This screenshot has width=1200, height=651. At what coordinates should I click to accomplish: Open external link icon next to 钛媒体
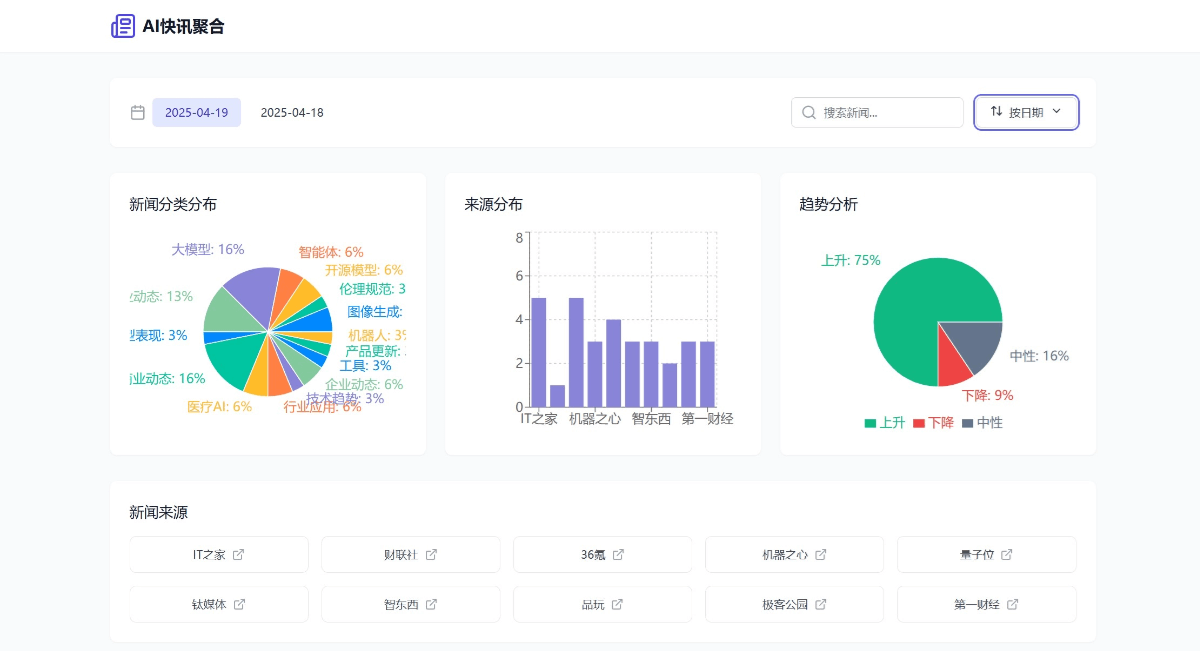(x=239, y=604)
